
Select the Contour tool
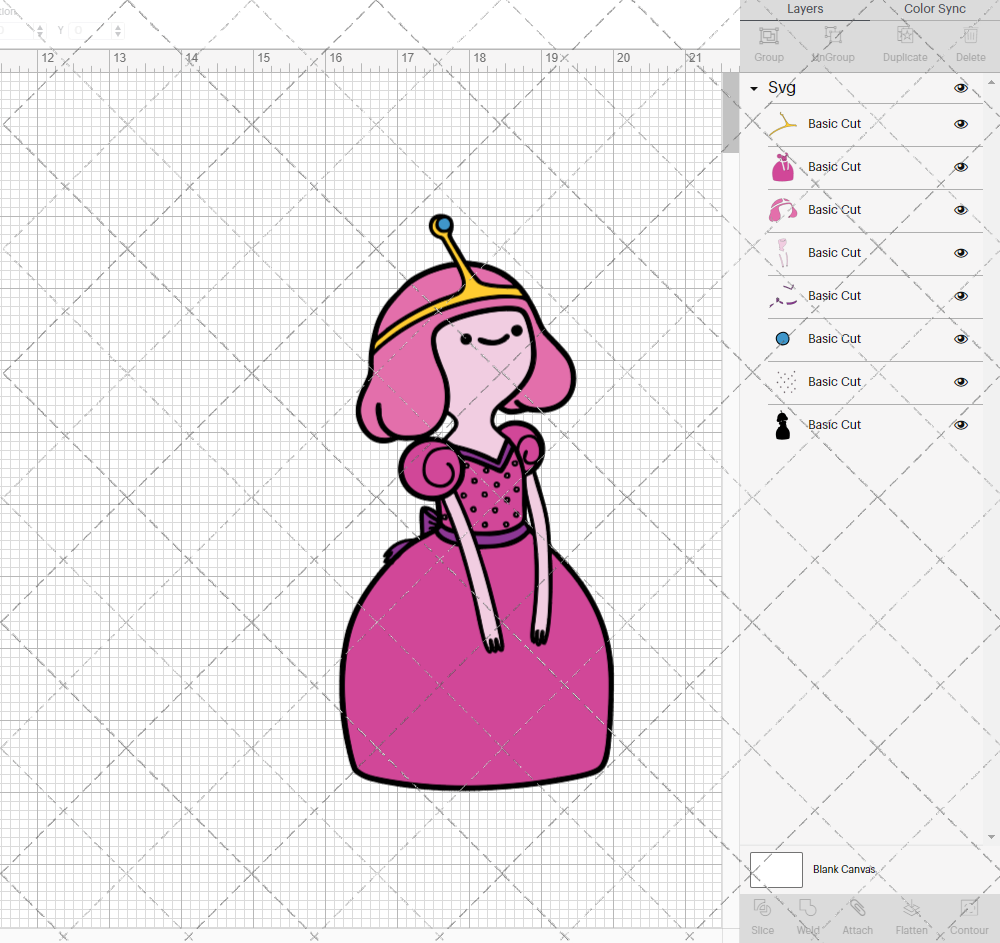[x=969, y=909]
